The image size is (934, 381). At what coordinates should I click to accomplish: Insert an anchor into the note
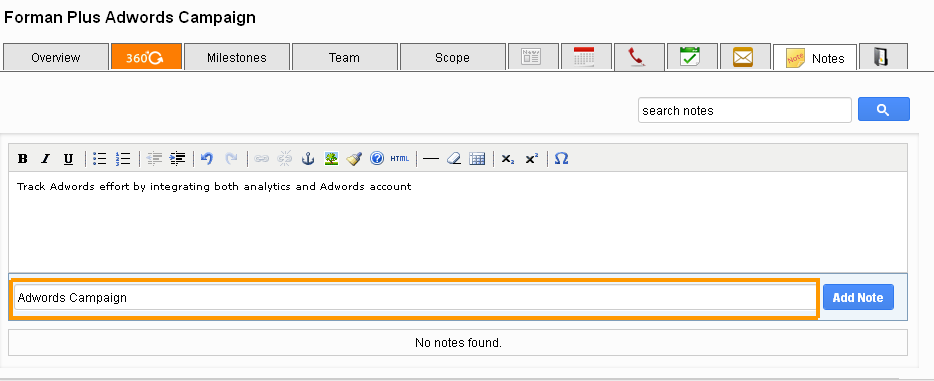point(308,158)
